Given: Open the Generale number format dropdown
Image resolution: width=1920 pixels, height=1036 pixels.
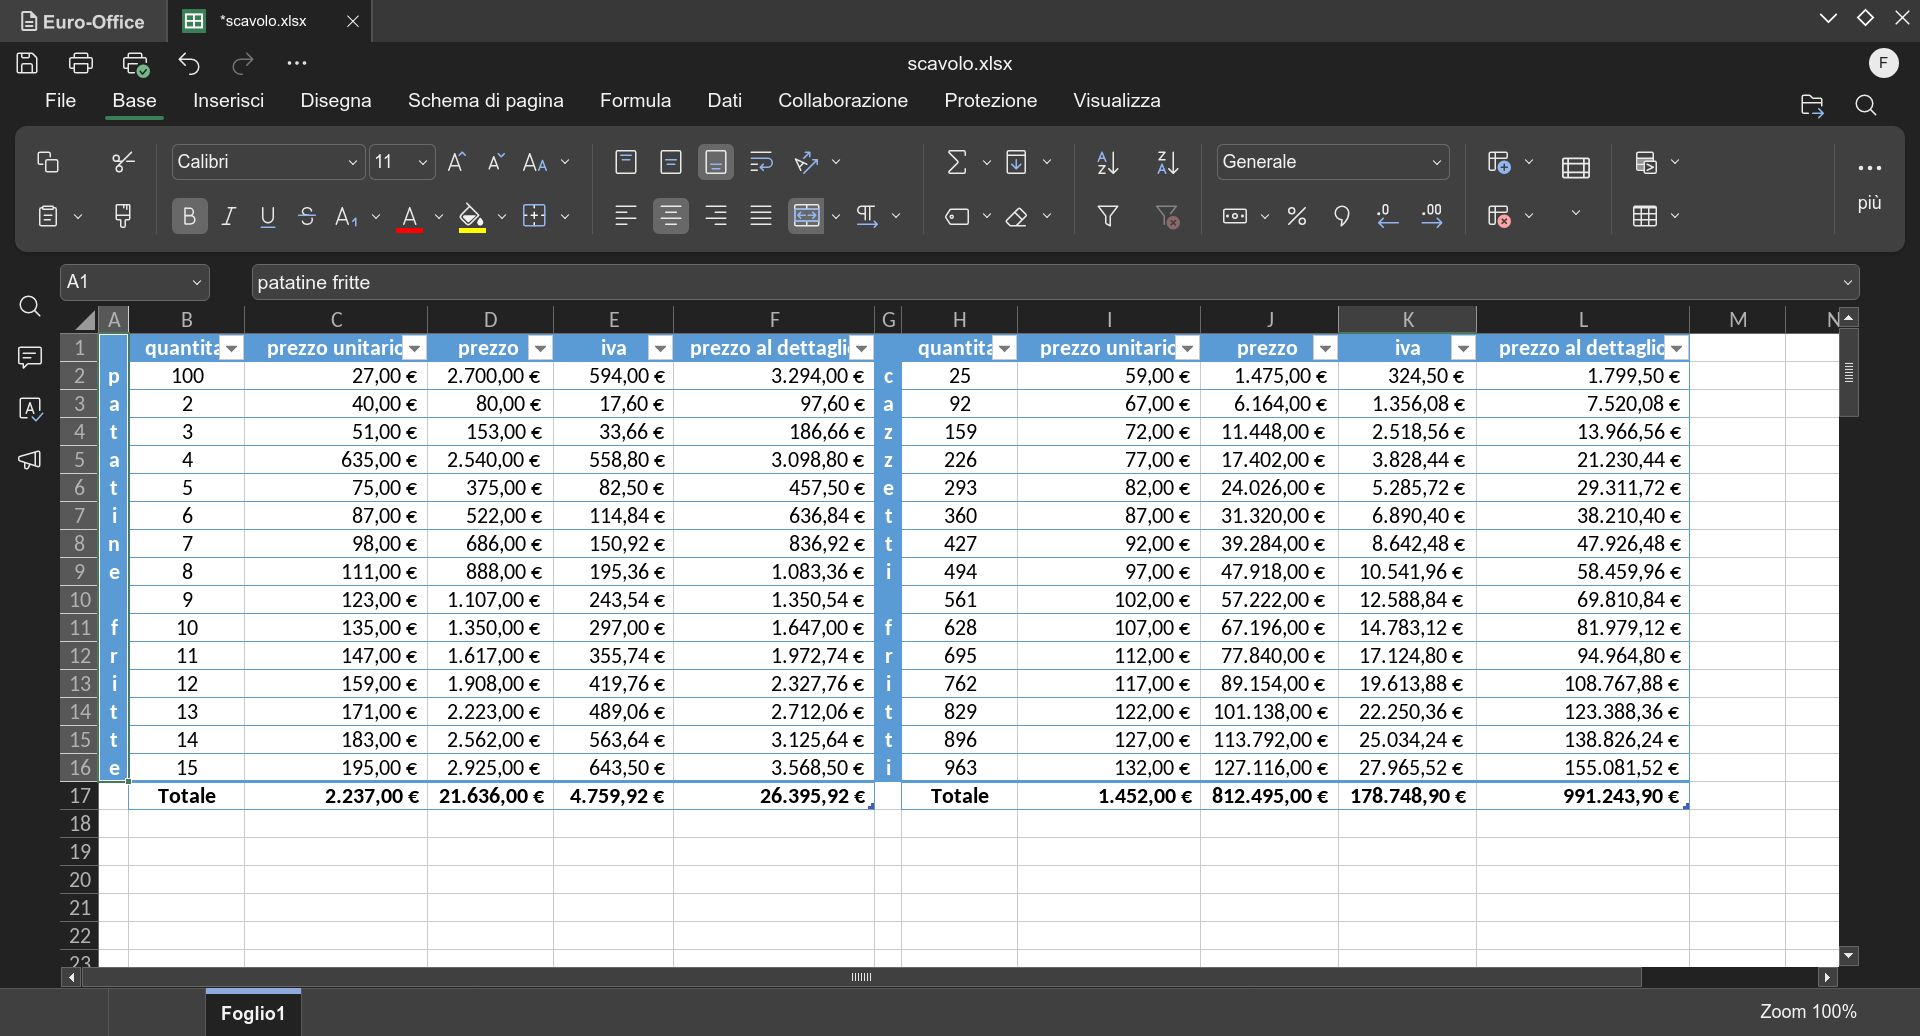Looking at the screenshot, I should (1436, 162).
